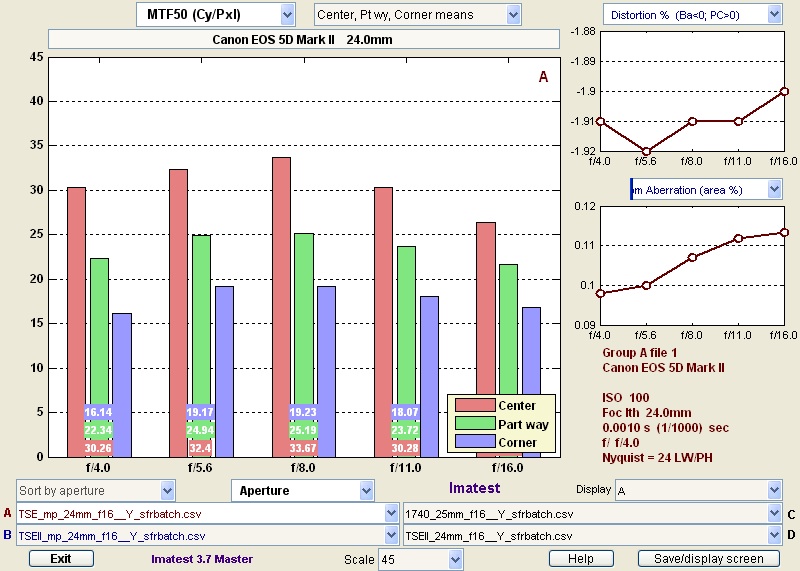The width and height of the screenshot is (800, 571).
Task: Open file D TSEII_24mm_f16 dropdown
Action: point(592,535)
